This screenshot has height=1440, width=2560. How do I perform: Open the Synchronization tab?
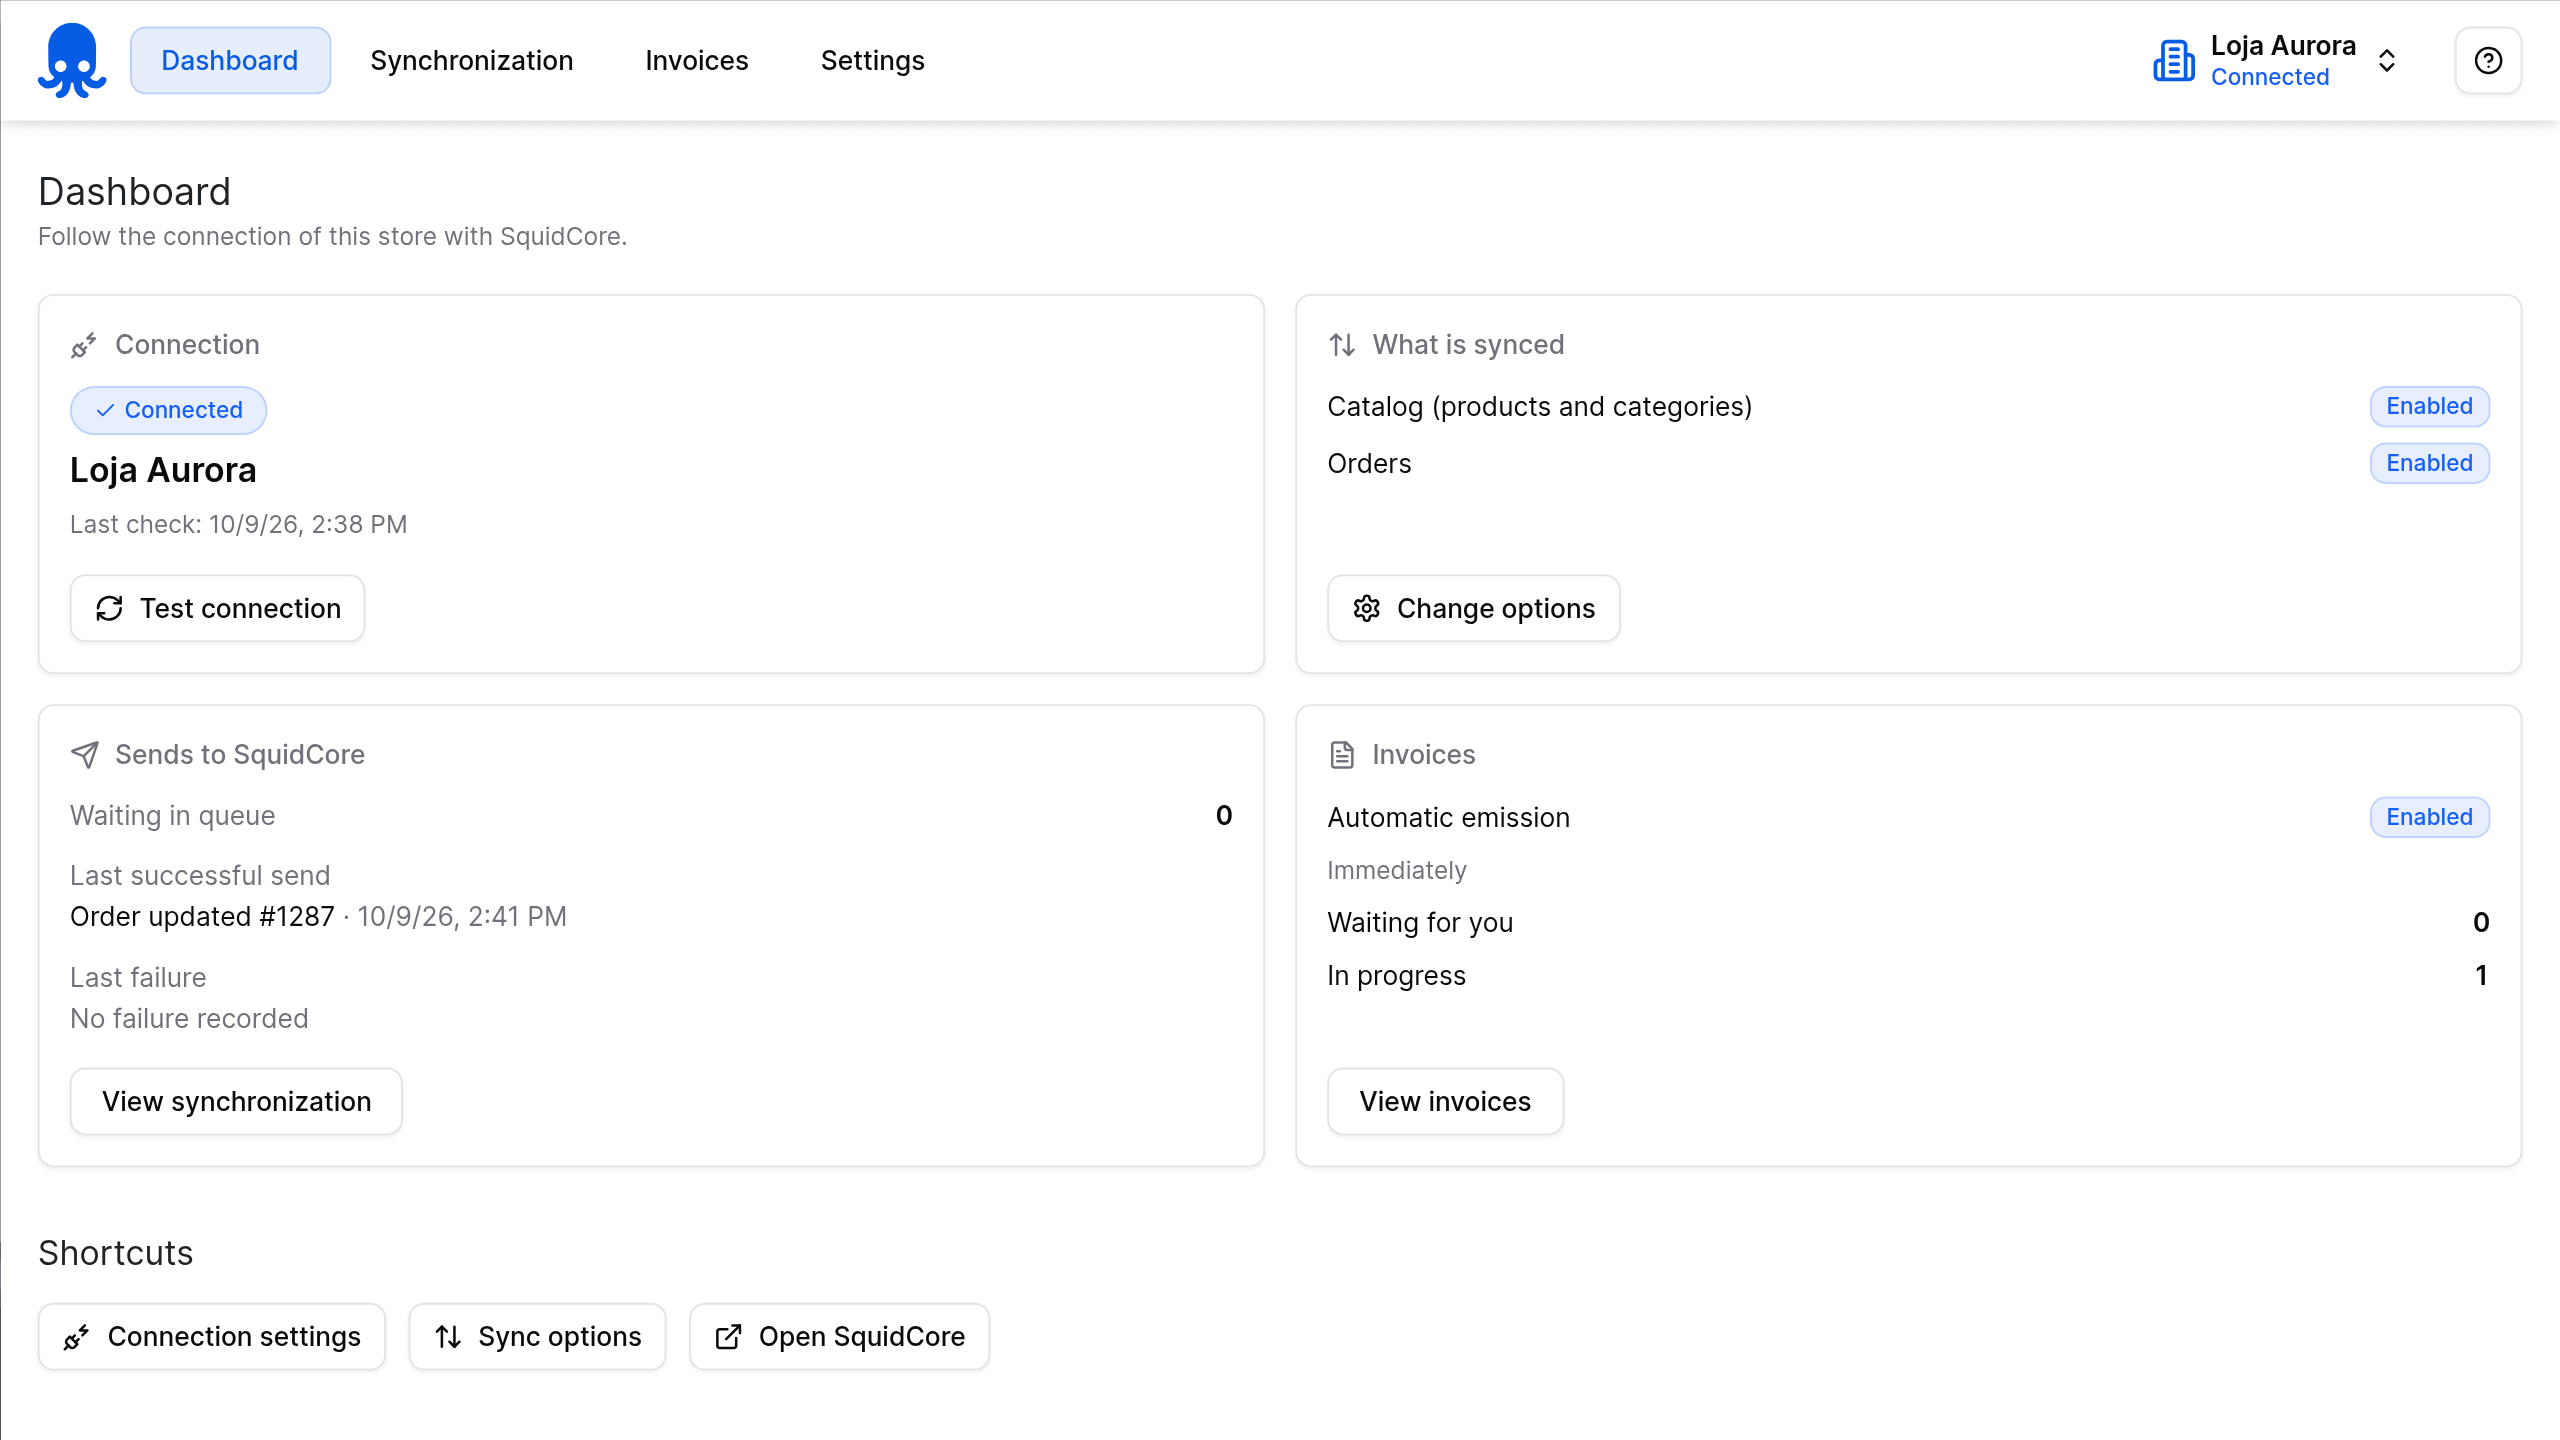[472, 60]
